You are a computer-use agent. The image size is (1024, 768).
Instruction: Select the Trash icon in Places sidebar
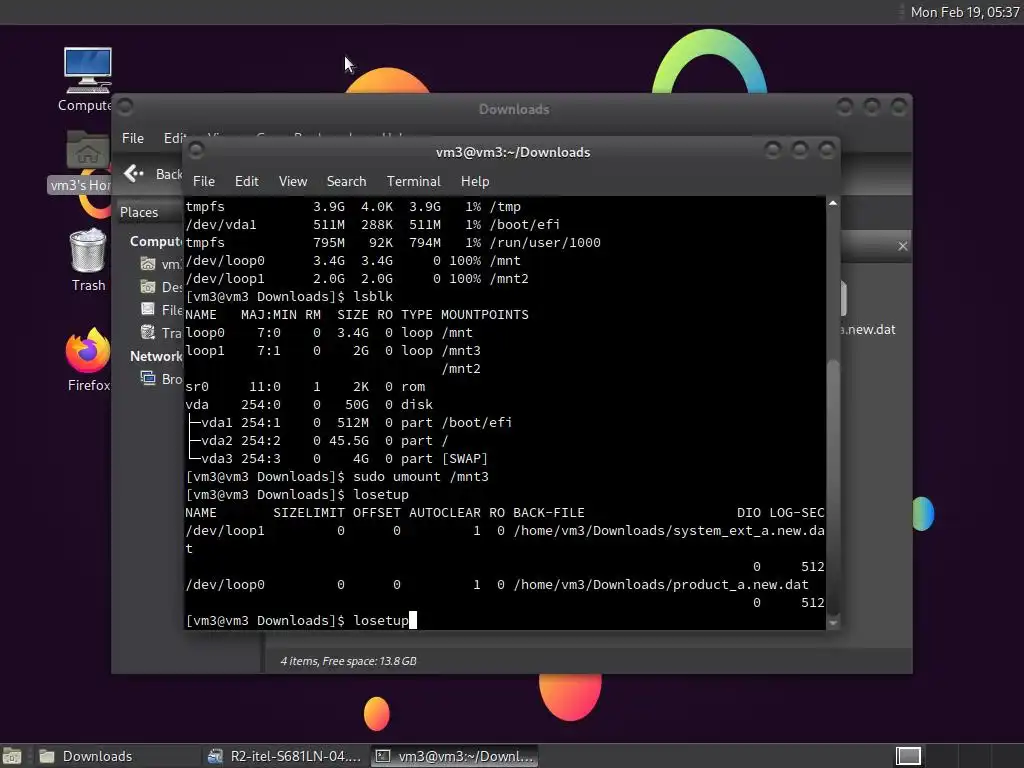click(x=148, y=332)
